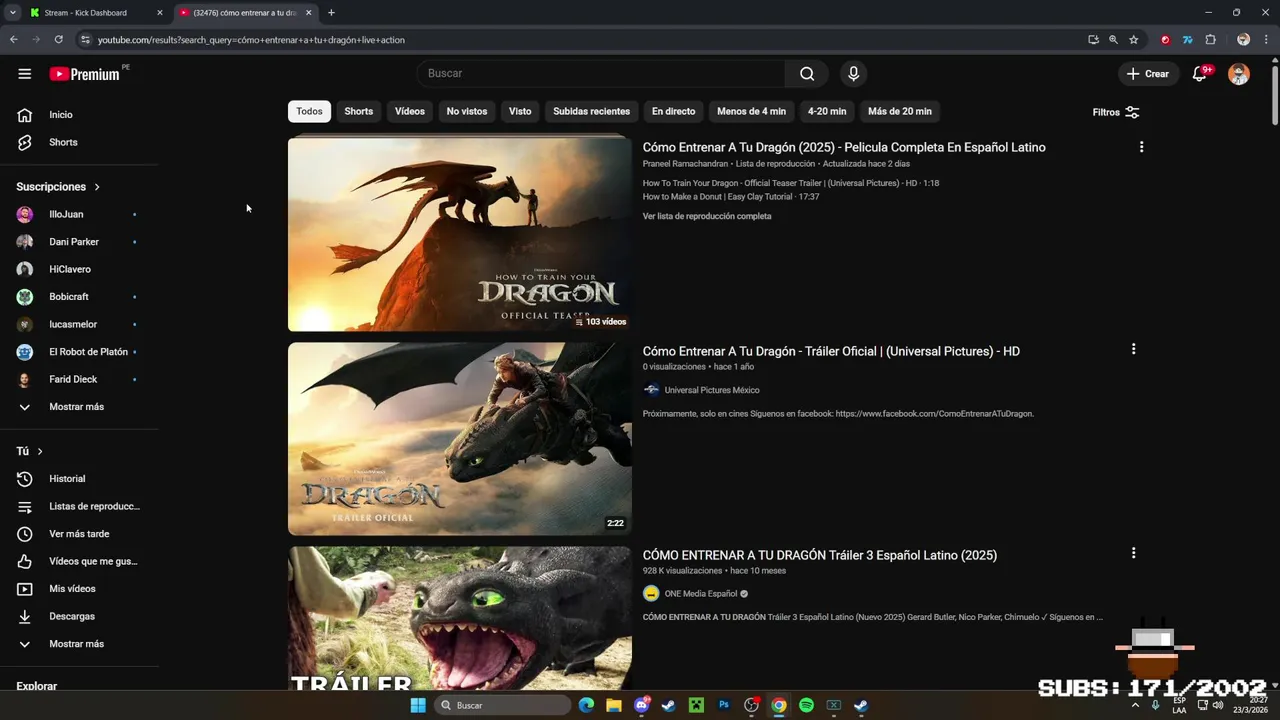Select the Todos filter chip

[309, 111]
